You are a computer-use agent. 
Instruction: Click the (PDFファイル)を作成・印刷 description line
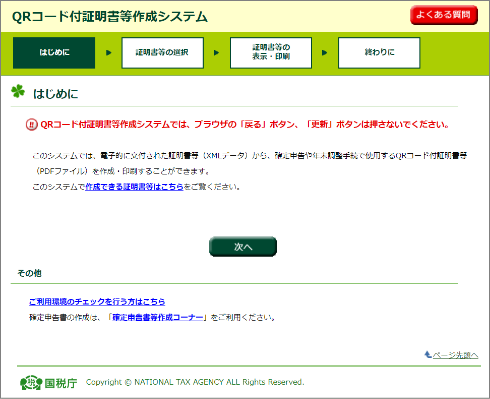pyautogui.click(x=121, y=171)
